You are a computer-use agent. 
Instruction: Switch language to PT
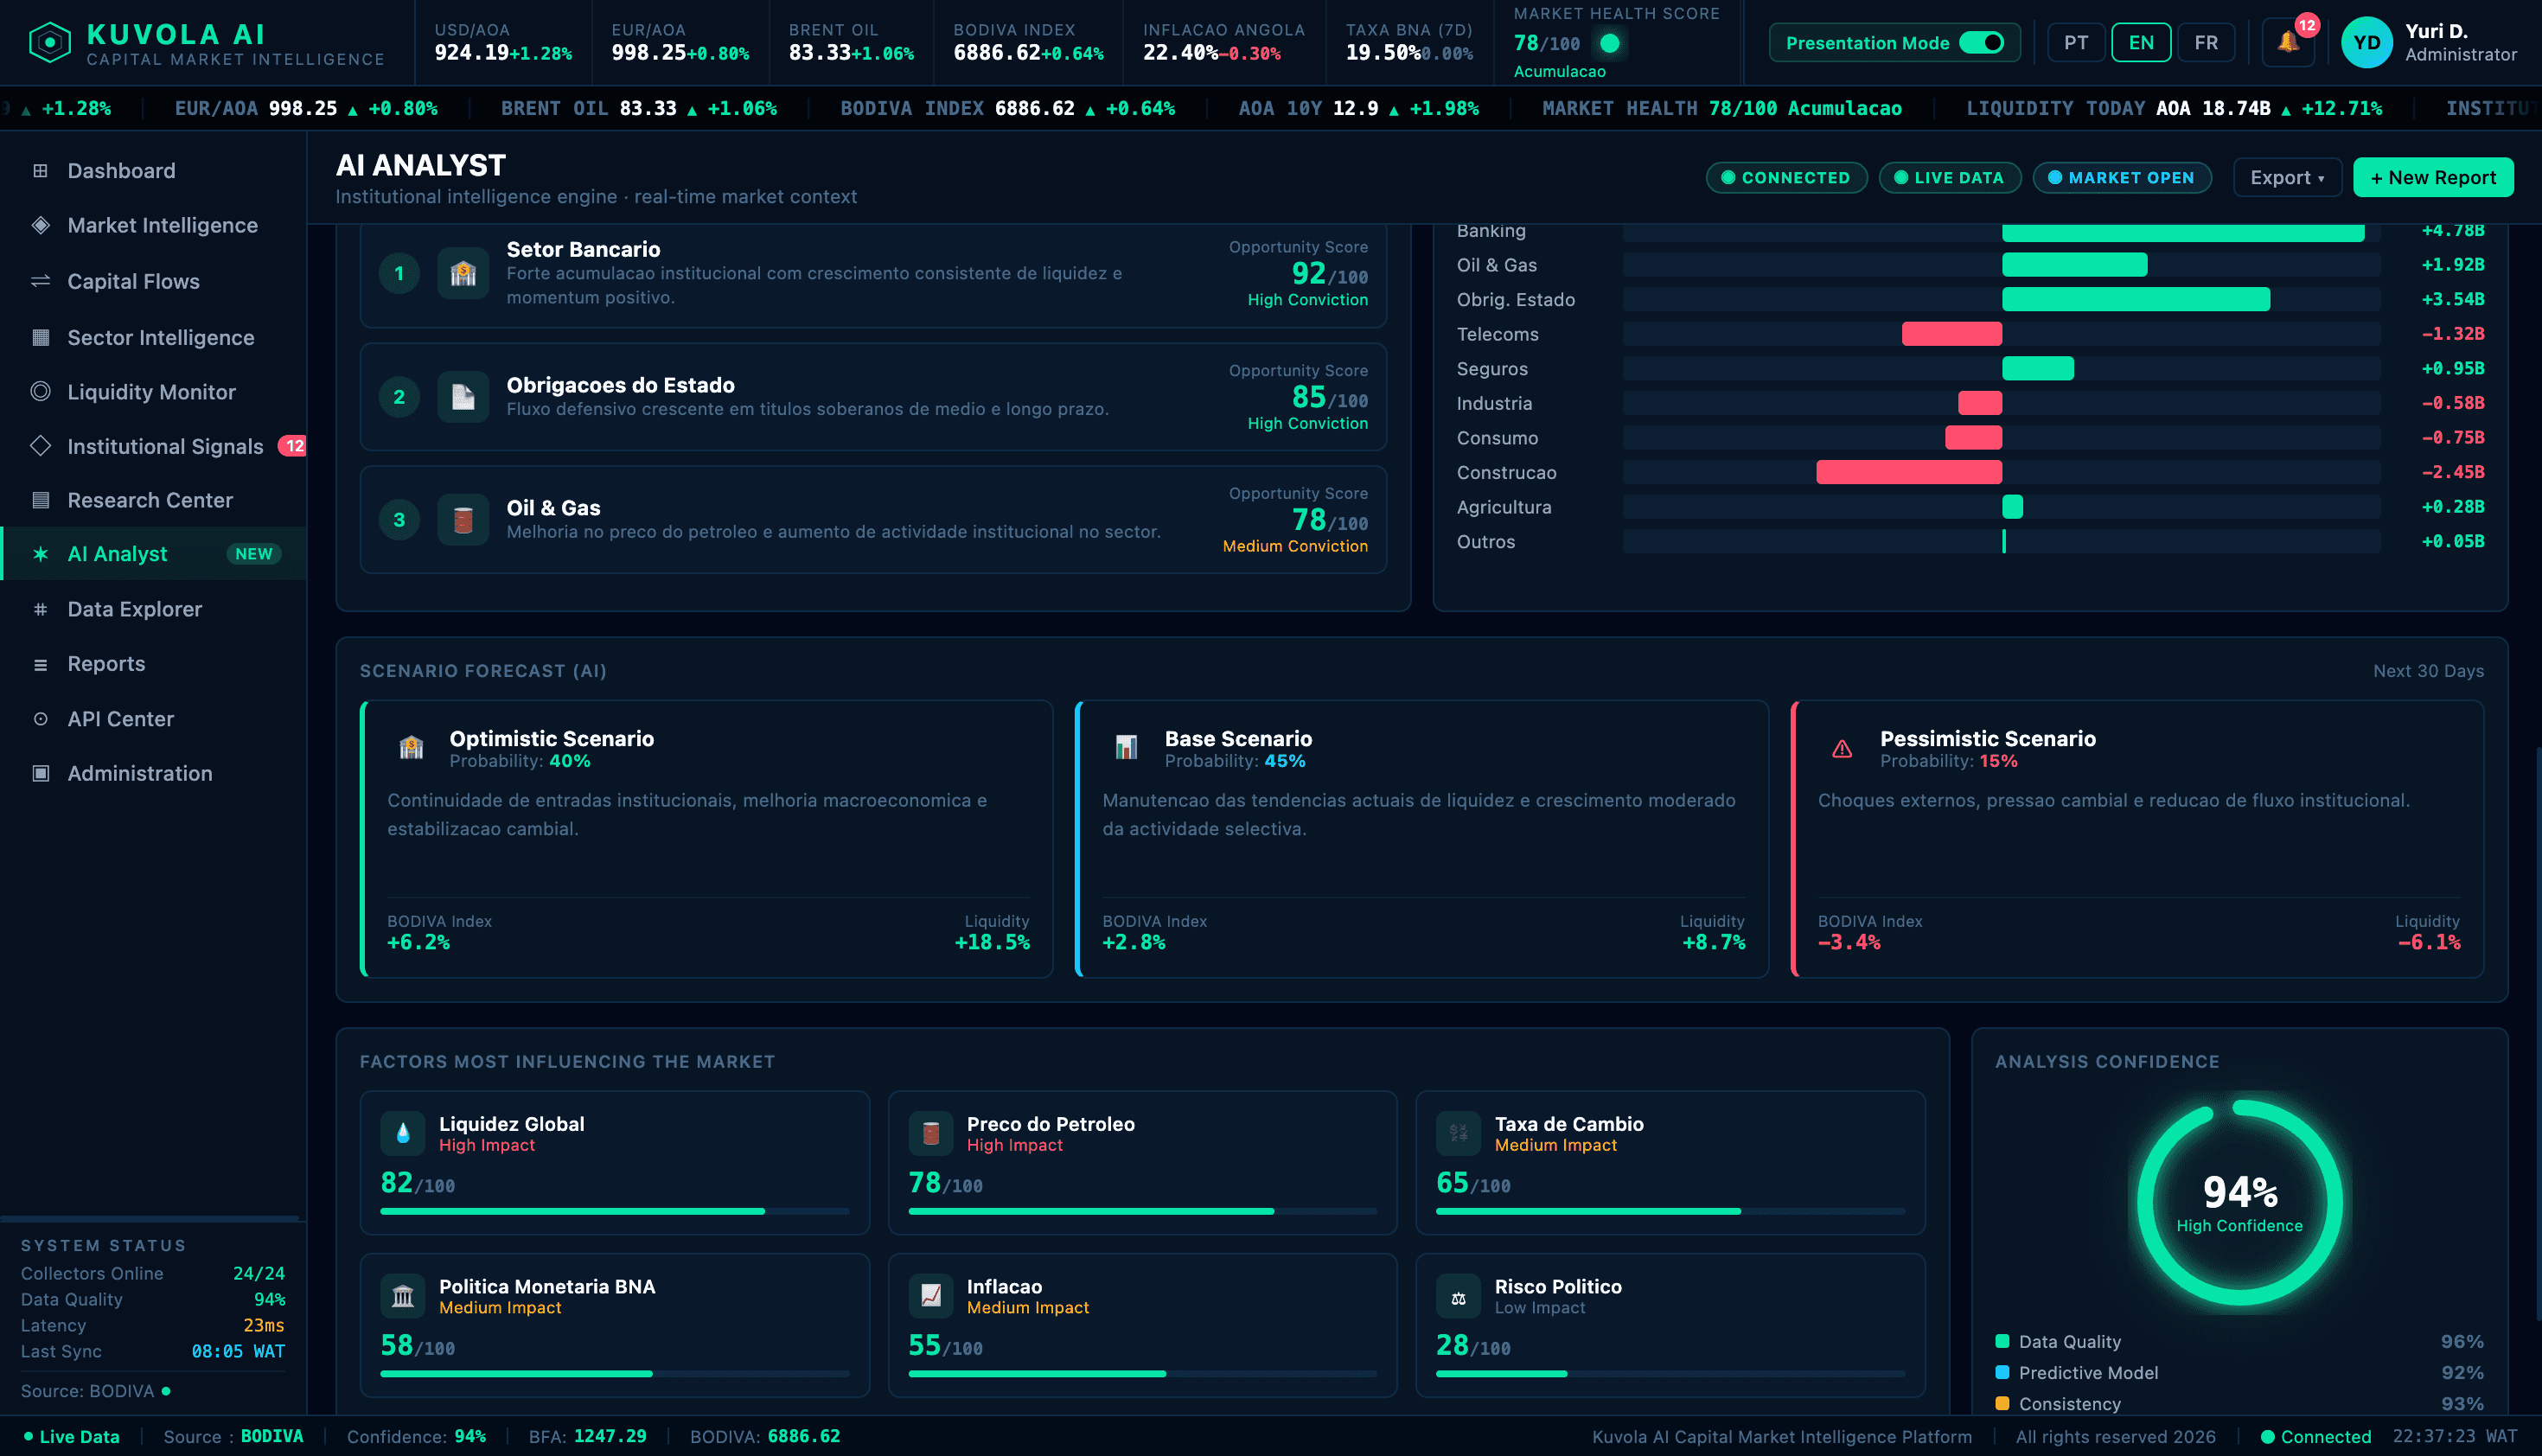click(x=2076, y=43)
